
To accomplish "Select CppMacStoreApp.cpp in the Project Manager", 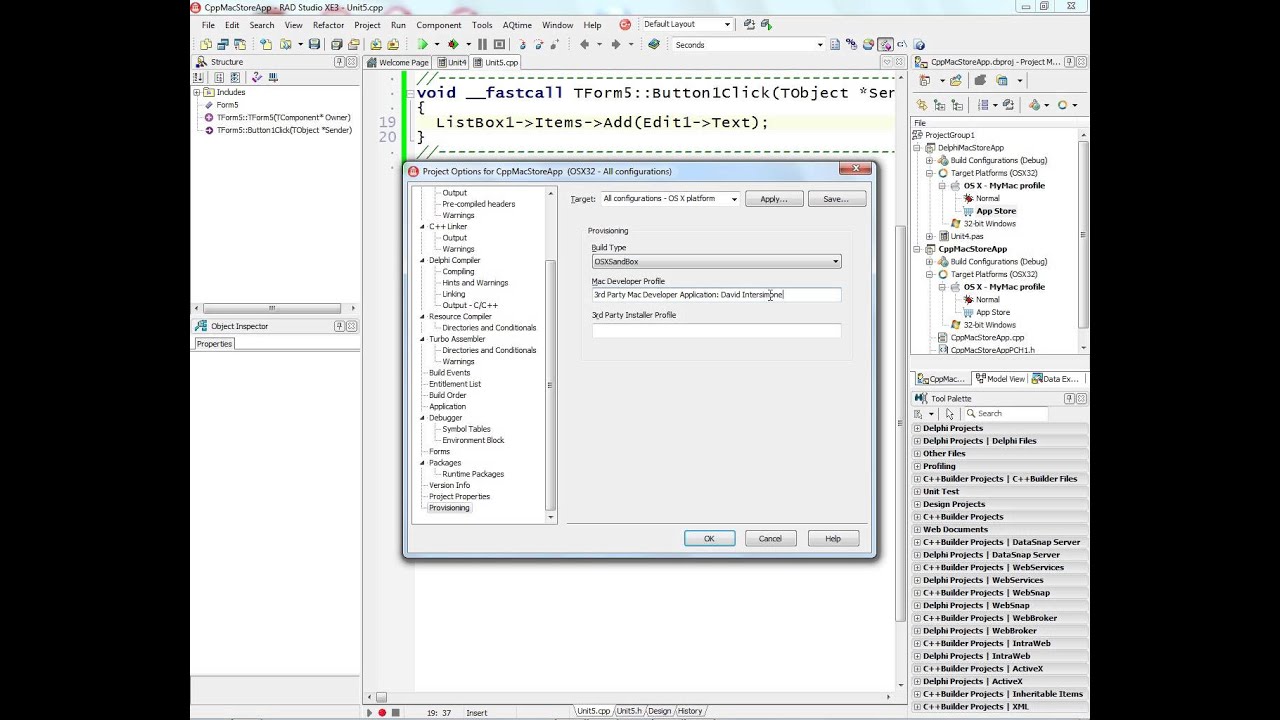I will [987, 337].
